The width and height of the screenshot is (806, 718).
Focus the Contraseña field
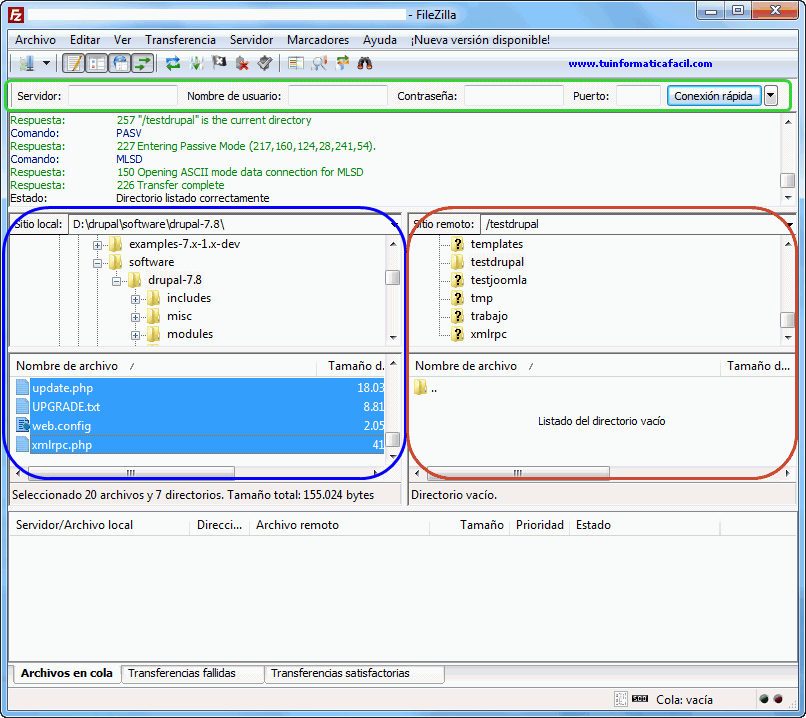click(x=514, y=96)
